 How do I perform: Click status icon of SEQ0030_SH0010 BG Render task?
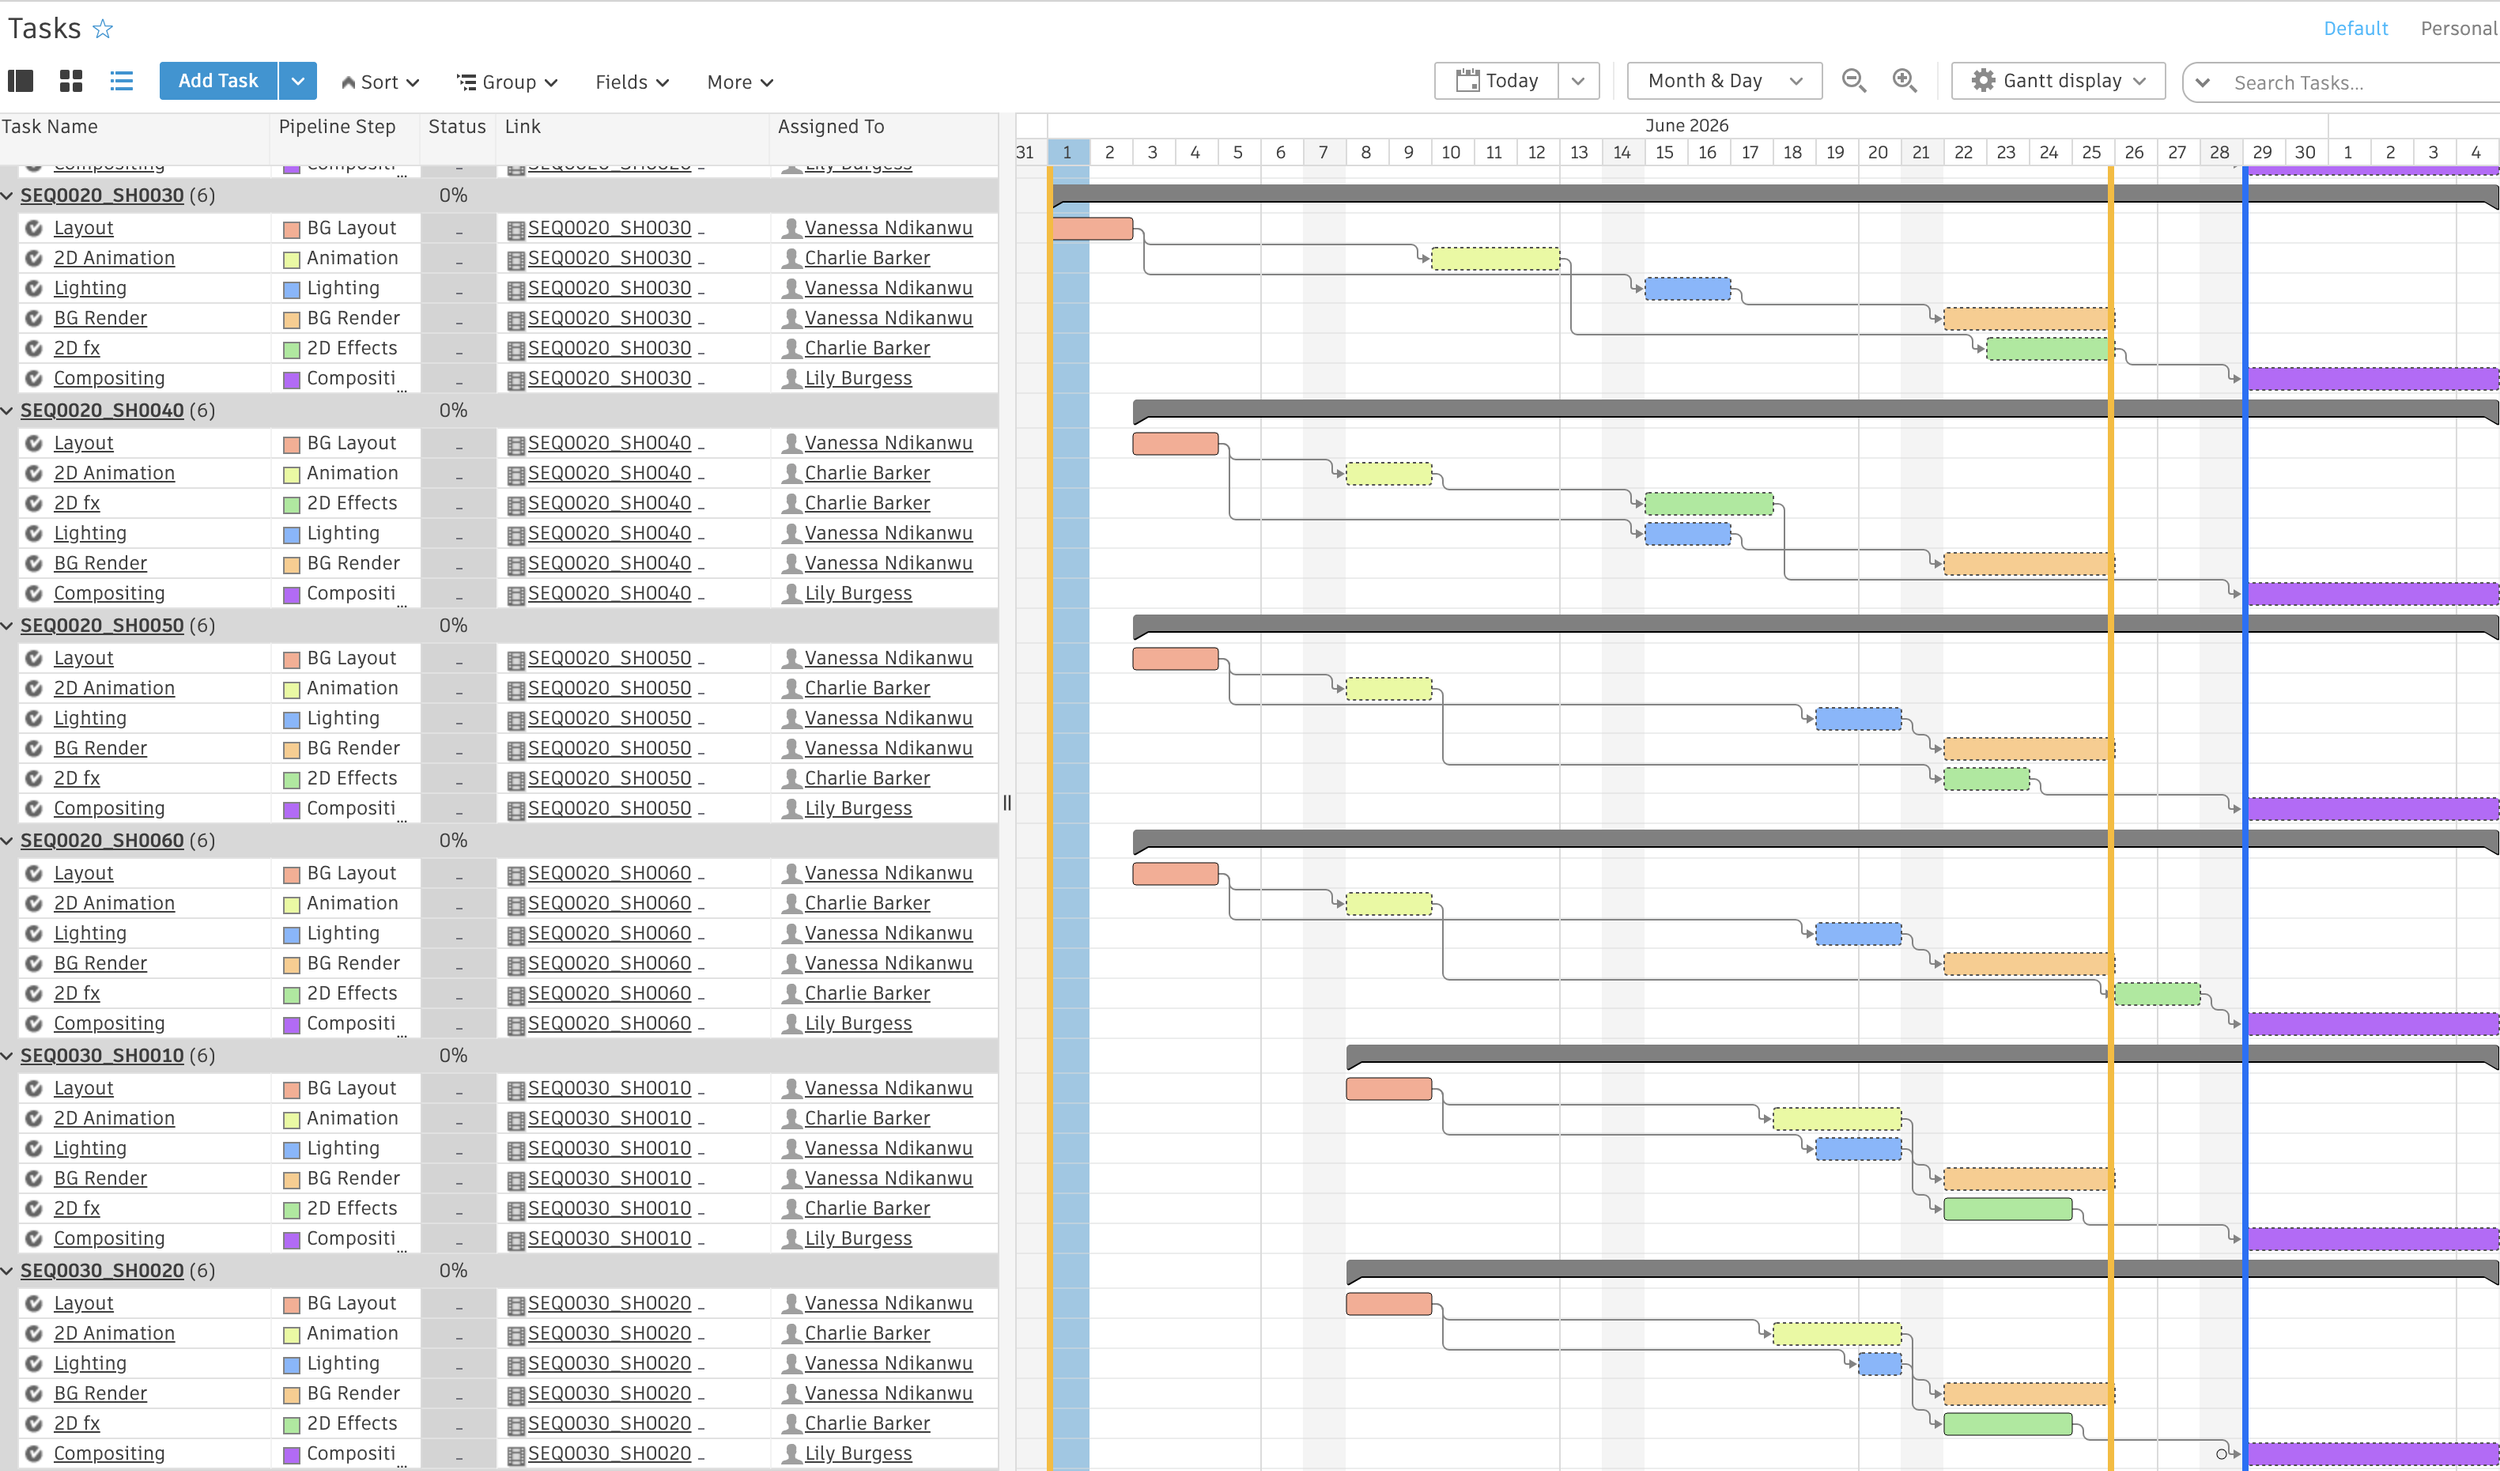click(34, 1178)
